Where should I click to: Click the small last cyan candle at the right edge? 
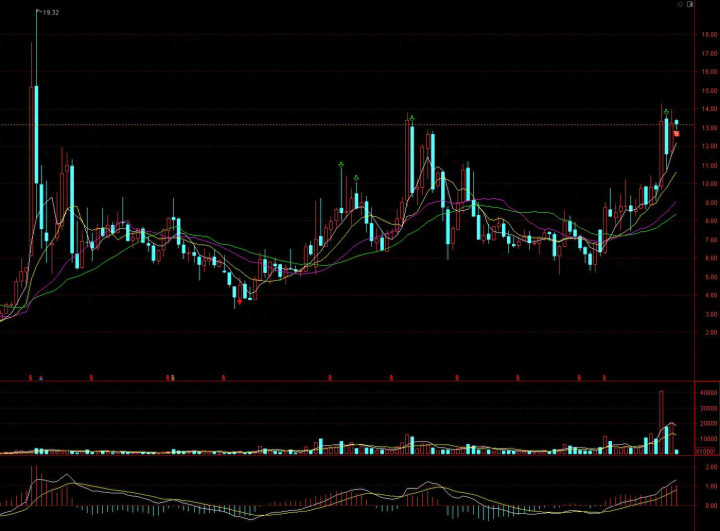[x=676, y=122]
